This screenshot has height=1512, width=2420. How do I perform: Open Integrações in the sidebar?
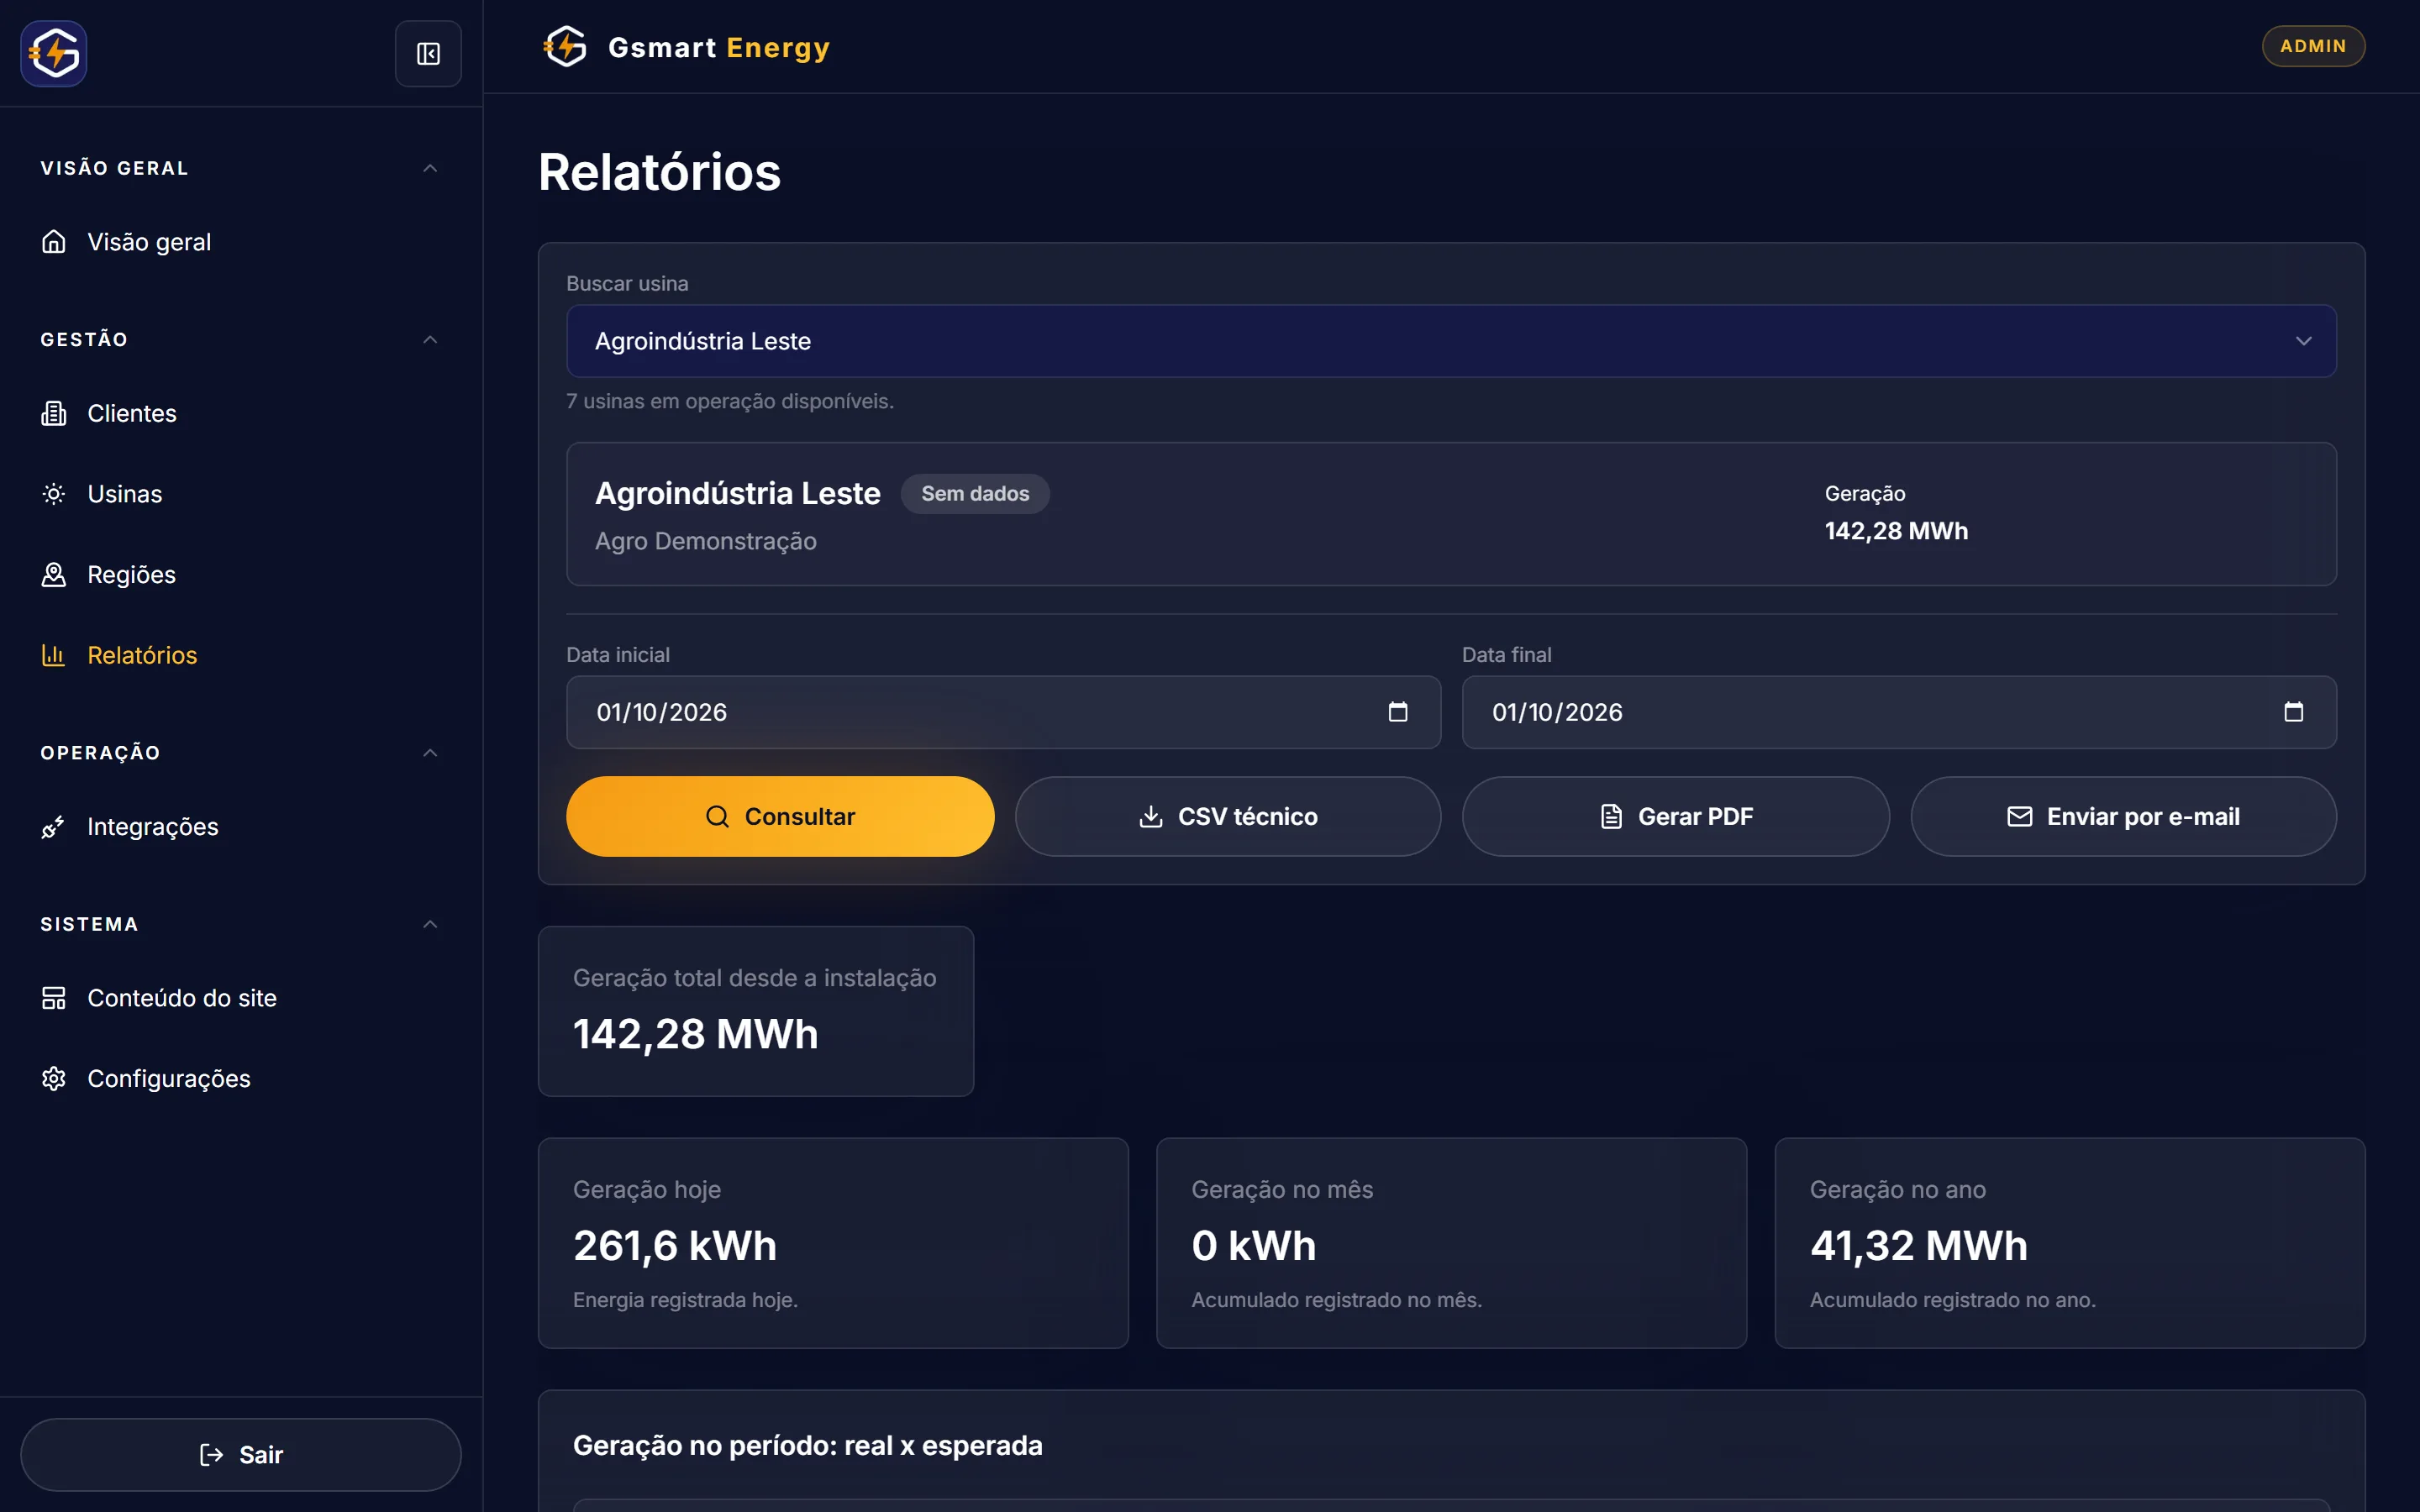pyautogui.click(x=241, y=827)
